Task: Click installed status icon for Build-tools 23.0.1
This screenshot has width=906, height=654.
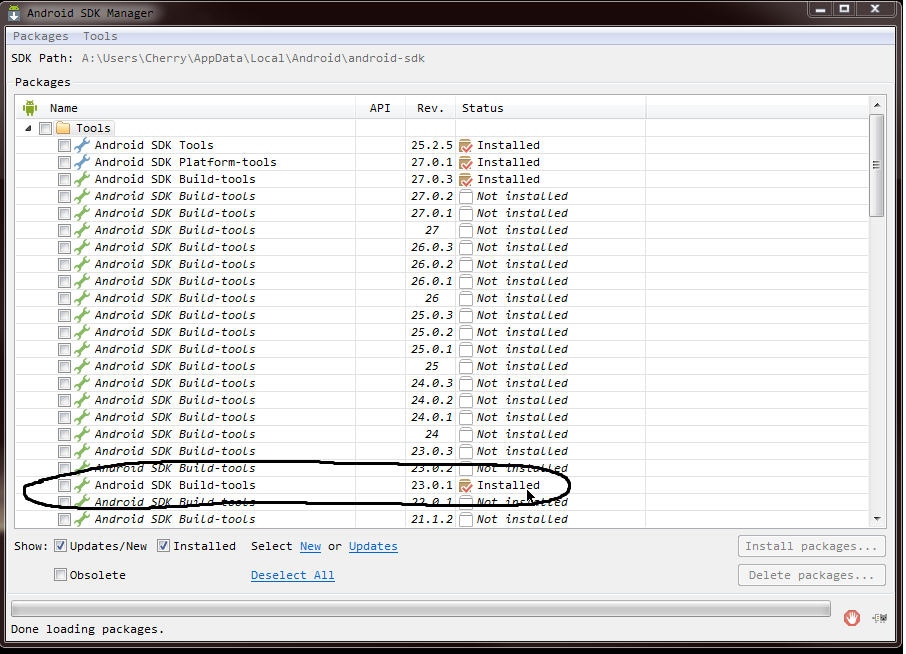Action: [x=466, y=485]
